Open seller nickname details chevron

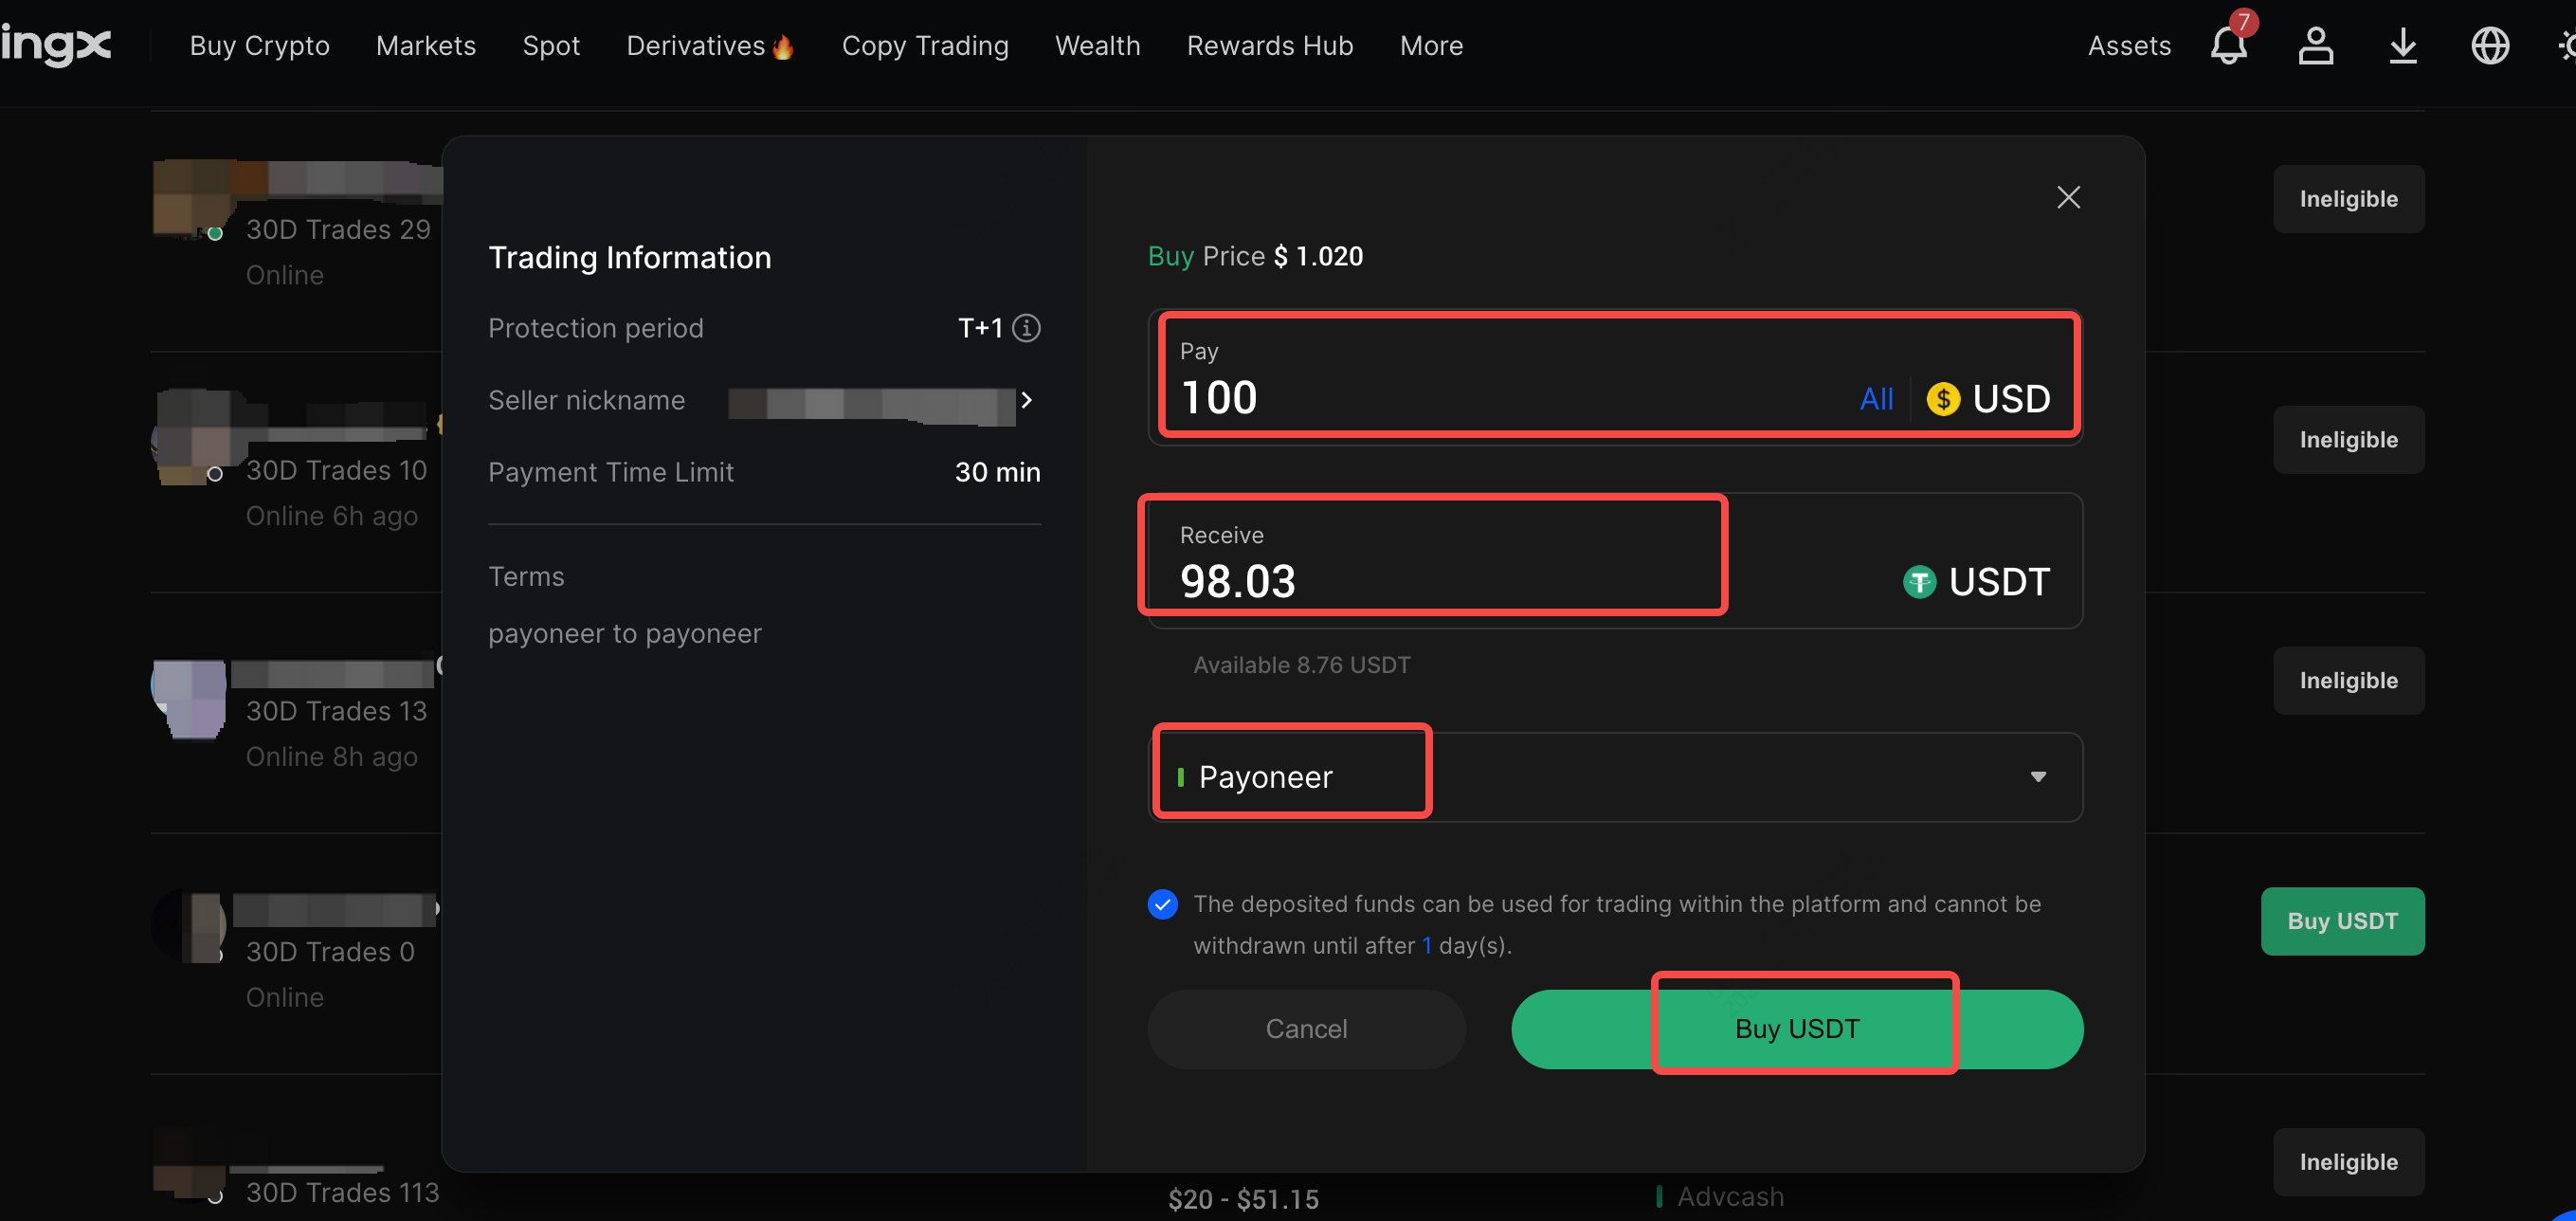click(1026, 400)
